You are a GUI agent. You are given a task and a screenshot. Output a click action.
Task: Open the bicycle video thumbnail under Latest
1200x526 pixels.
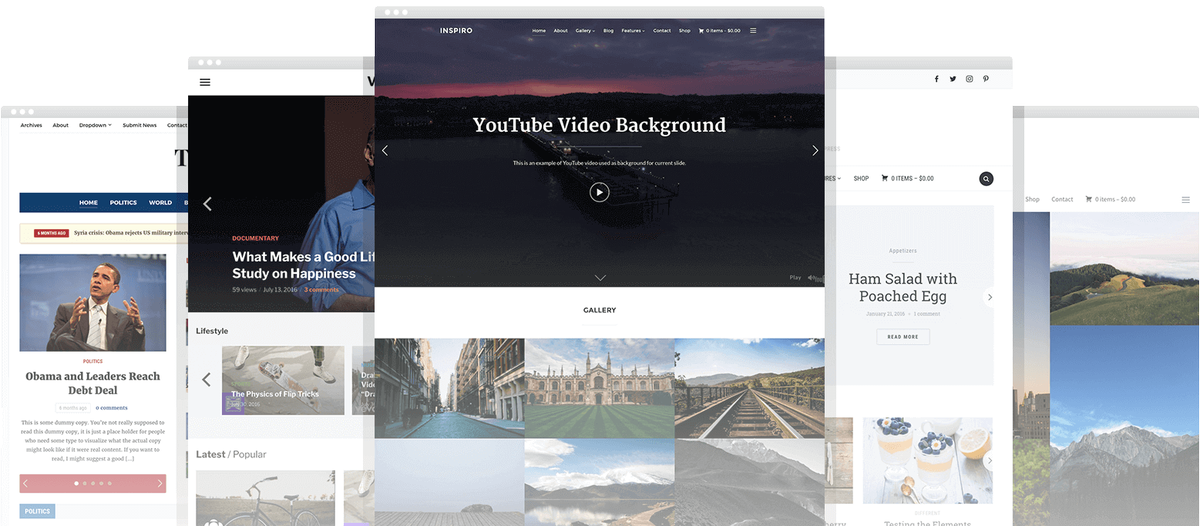point(265,498)
